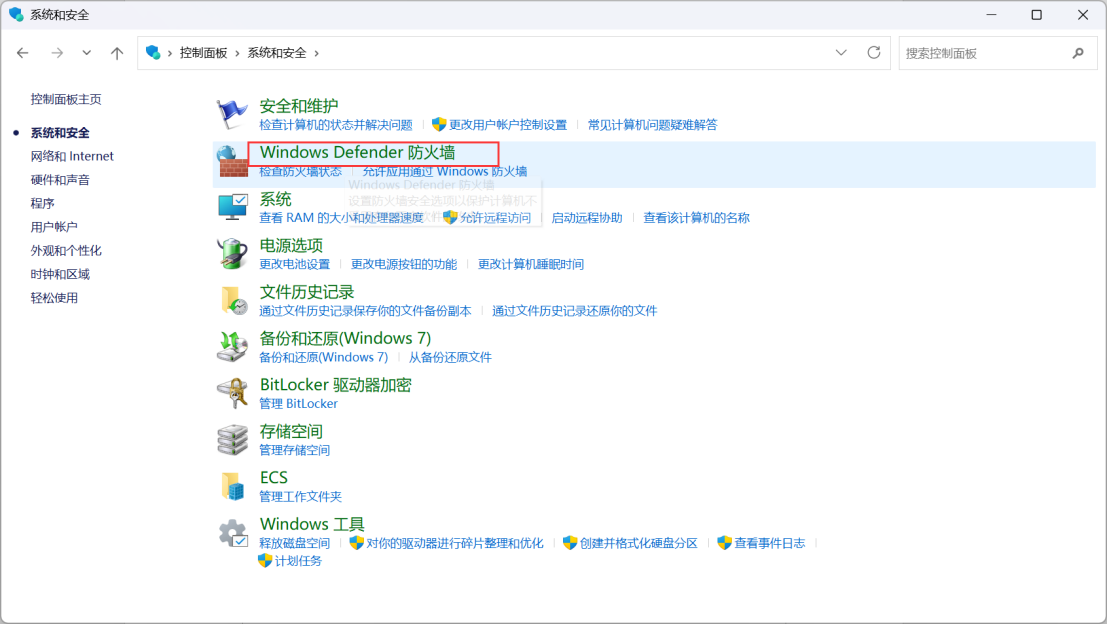Click the control panel icon in address bar
Image resolution: width=1108 pixels, height=625 pixels.
(153, 53)
